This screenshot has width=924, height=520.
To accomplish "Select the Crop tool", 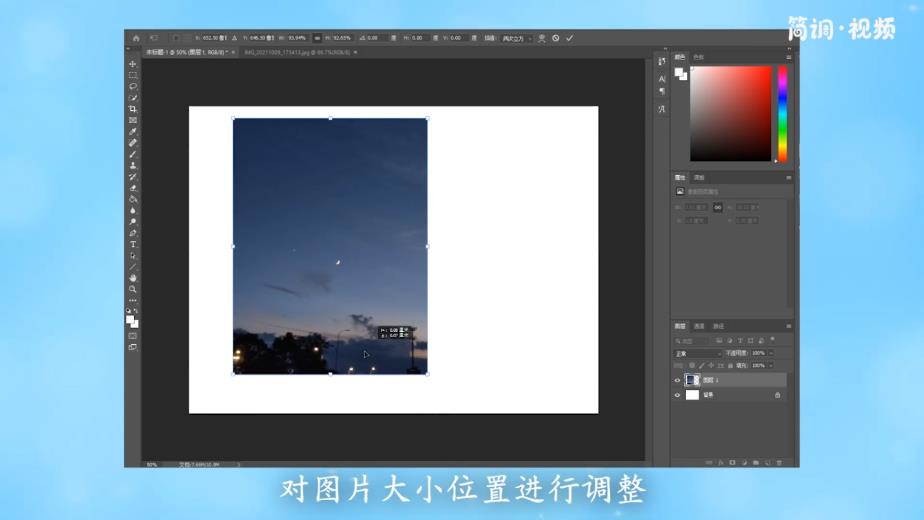I will (133, 109).
